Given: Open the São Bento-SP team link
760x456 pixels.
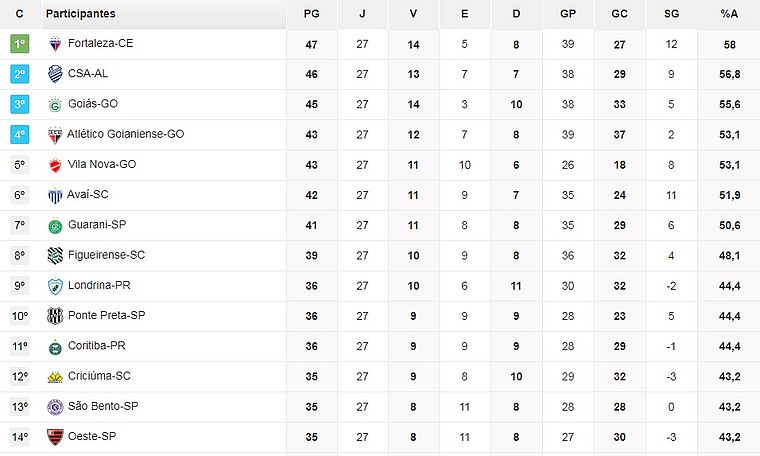Looking at the screenshot, I should pyautogui.click(x=105, y=407).
